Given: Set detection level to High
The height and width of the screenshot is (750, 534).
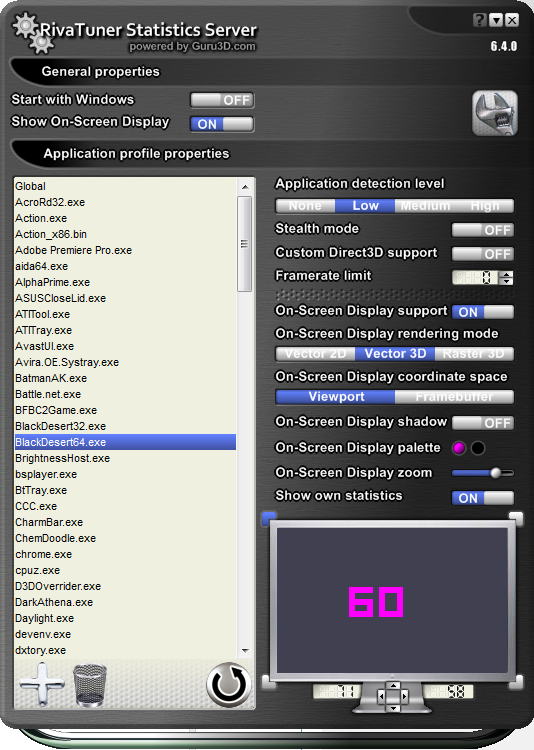Looking at the screenshot, I should (x=484, y=206).
